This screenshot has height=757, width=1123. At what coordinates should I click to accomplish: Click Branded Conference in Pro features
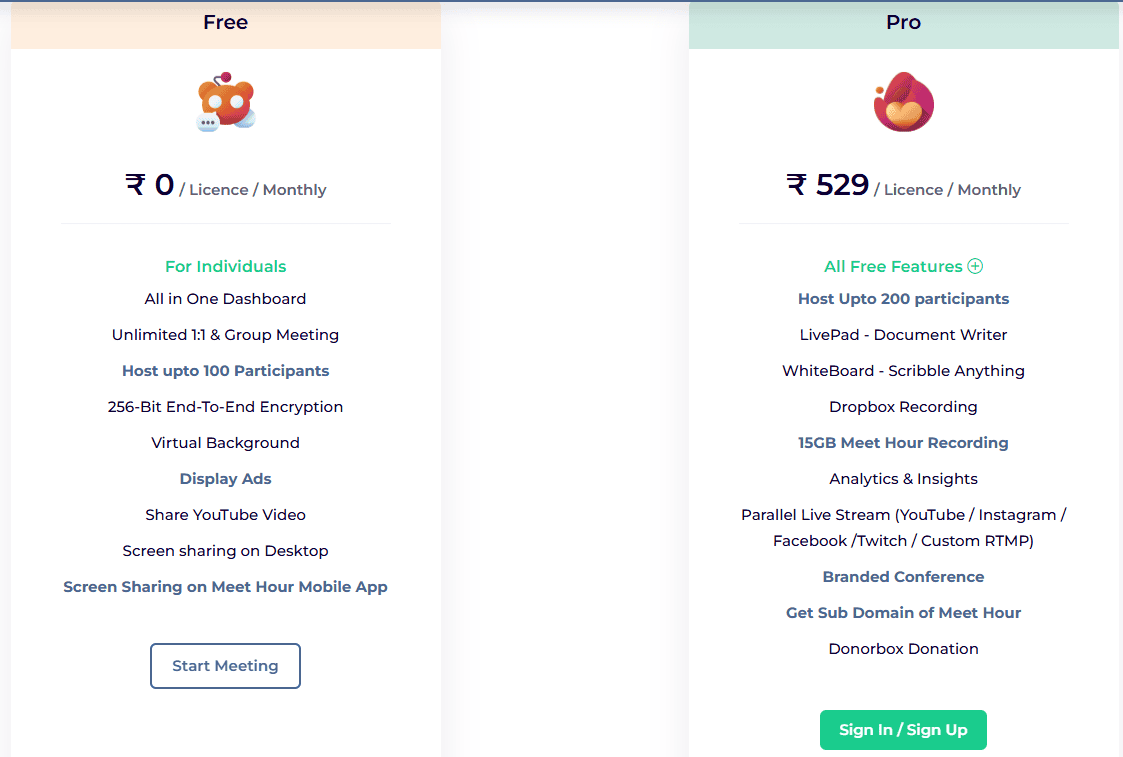pyautogui.click(x=903, y=576)
